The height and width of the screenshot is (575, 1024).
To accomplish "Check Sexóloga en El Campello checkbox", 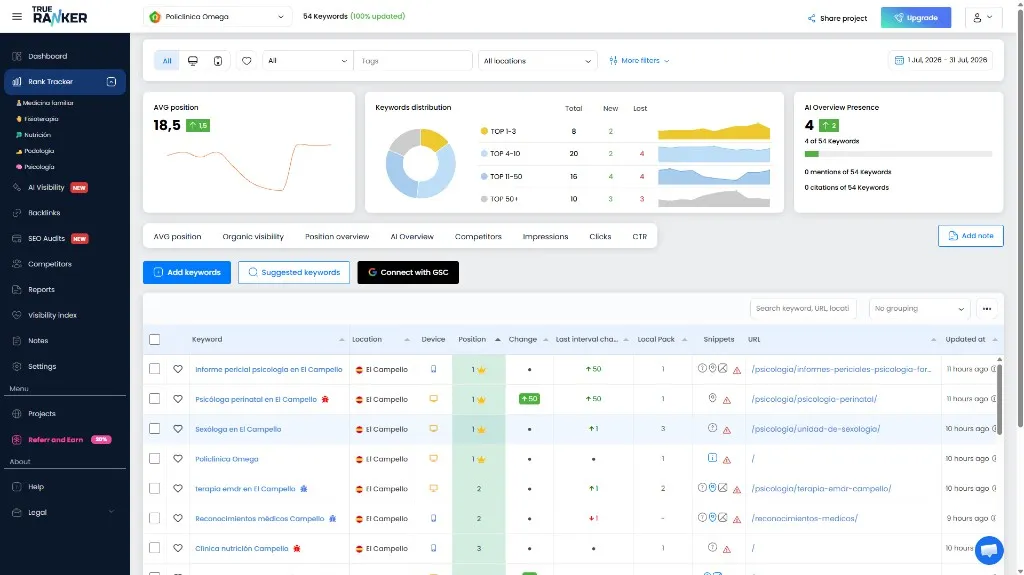I will (x=155, y=429).
